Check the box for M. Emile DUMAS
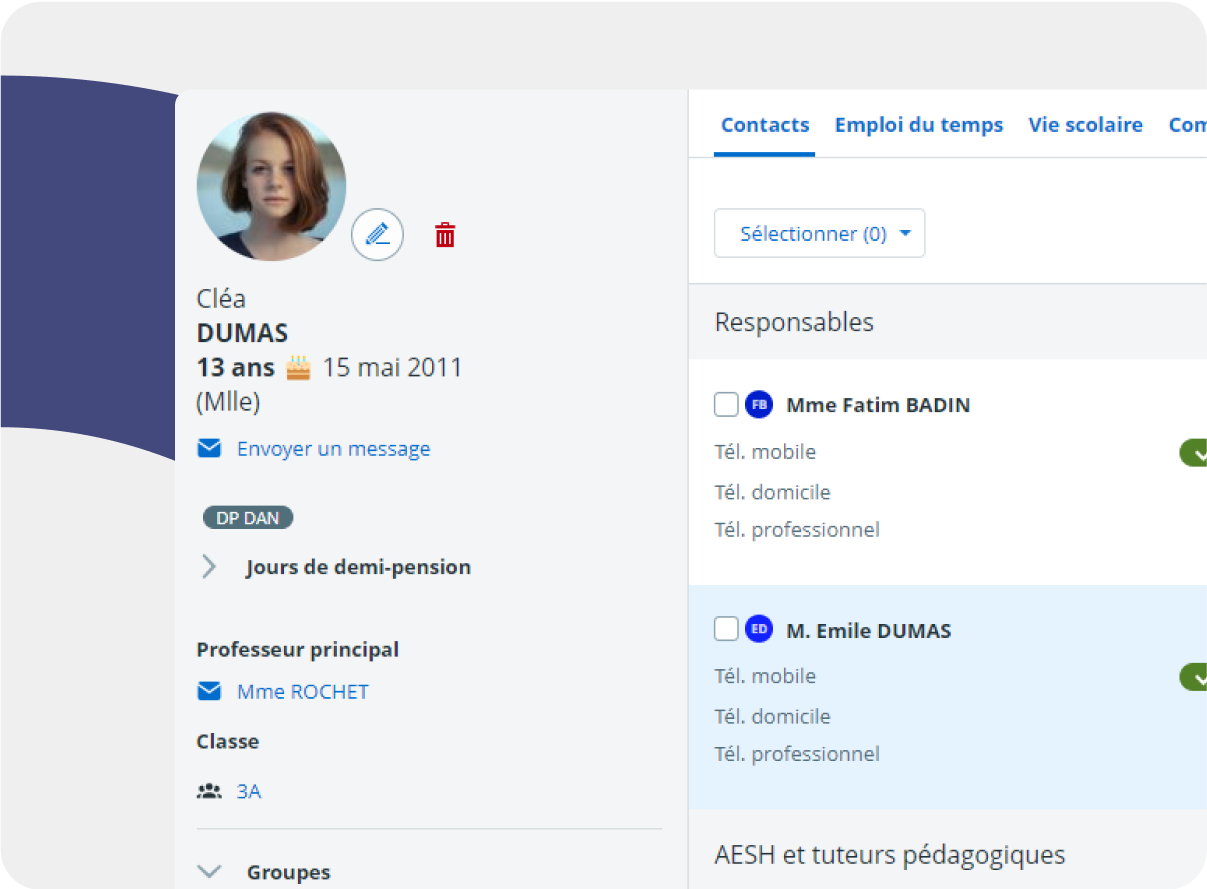The image size is (1207, 889). [726, 629]
